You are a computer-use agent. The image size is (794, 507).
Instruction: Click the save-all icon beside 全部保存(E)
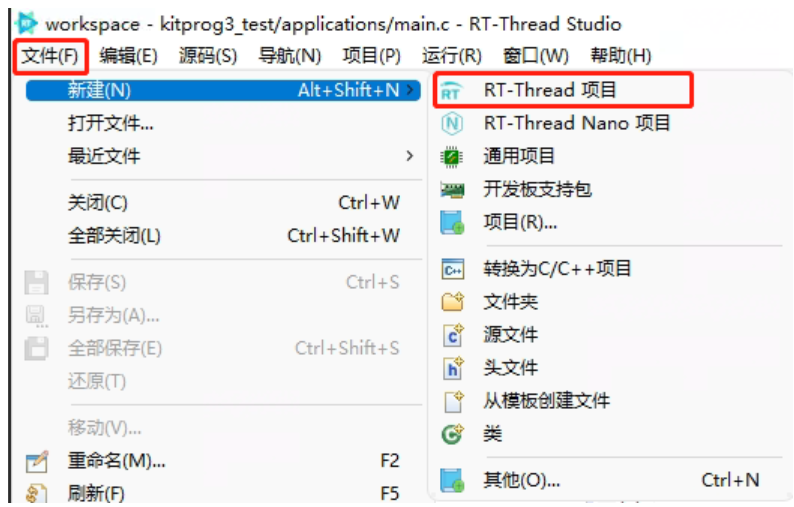coord(36,348)
